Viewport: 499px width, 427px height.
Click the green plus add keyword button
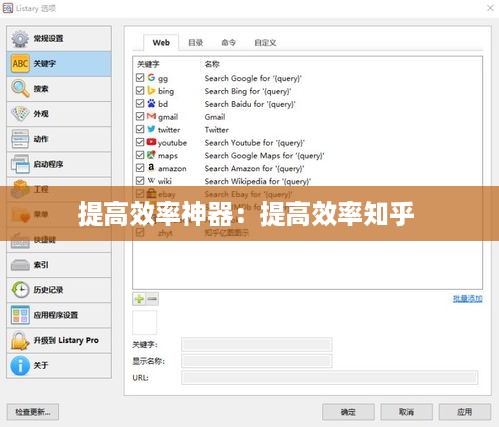(x=139, y=299)
